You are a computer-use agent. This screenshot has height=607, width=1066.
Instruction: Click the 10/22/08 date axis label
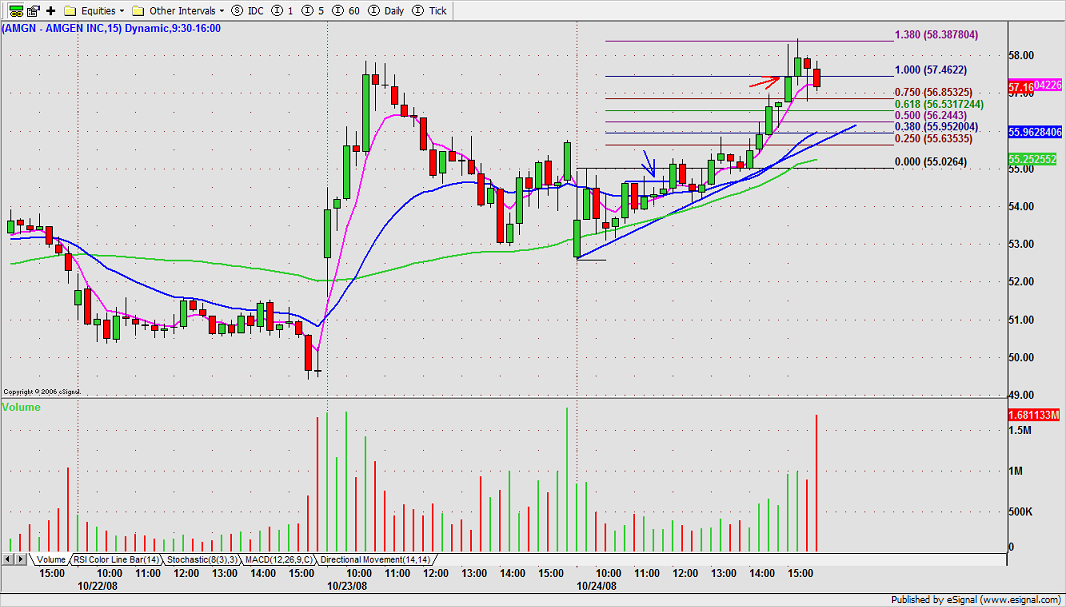click(97, 585)
